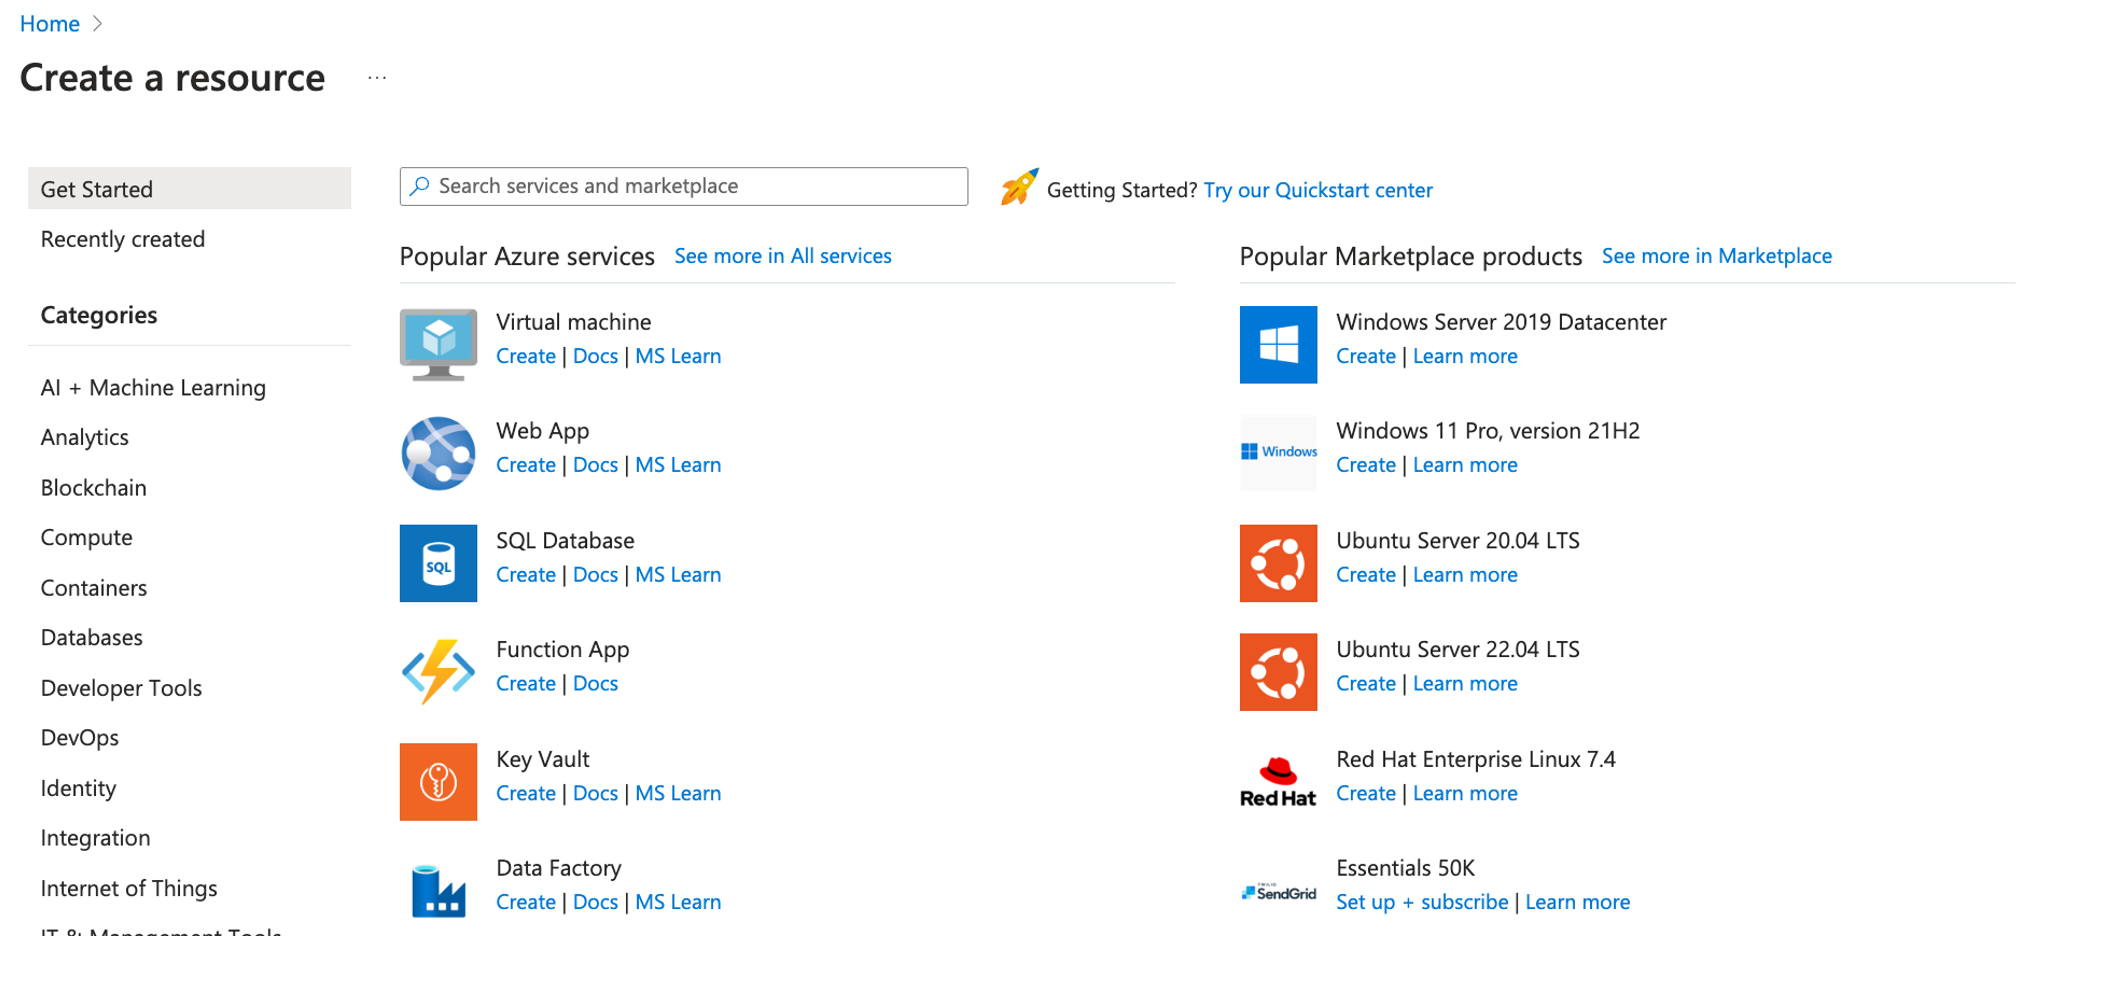This screenshot has height=982, width=2107.
Task: Click the Create a resource page title
Action: (x=172, y=78)
